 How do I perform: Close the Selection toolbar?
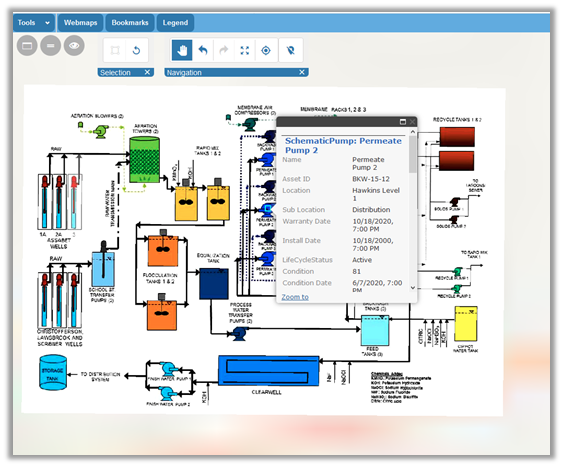(x=147, y=72)
